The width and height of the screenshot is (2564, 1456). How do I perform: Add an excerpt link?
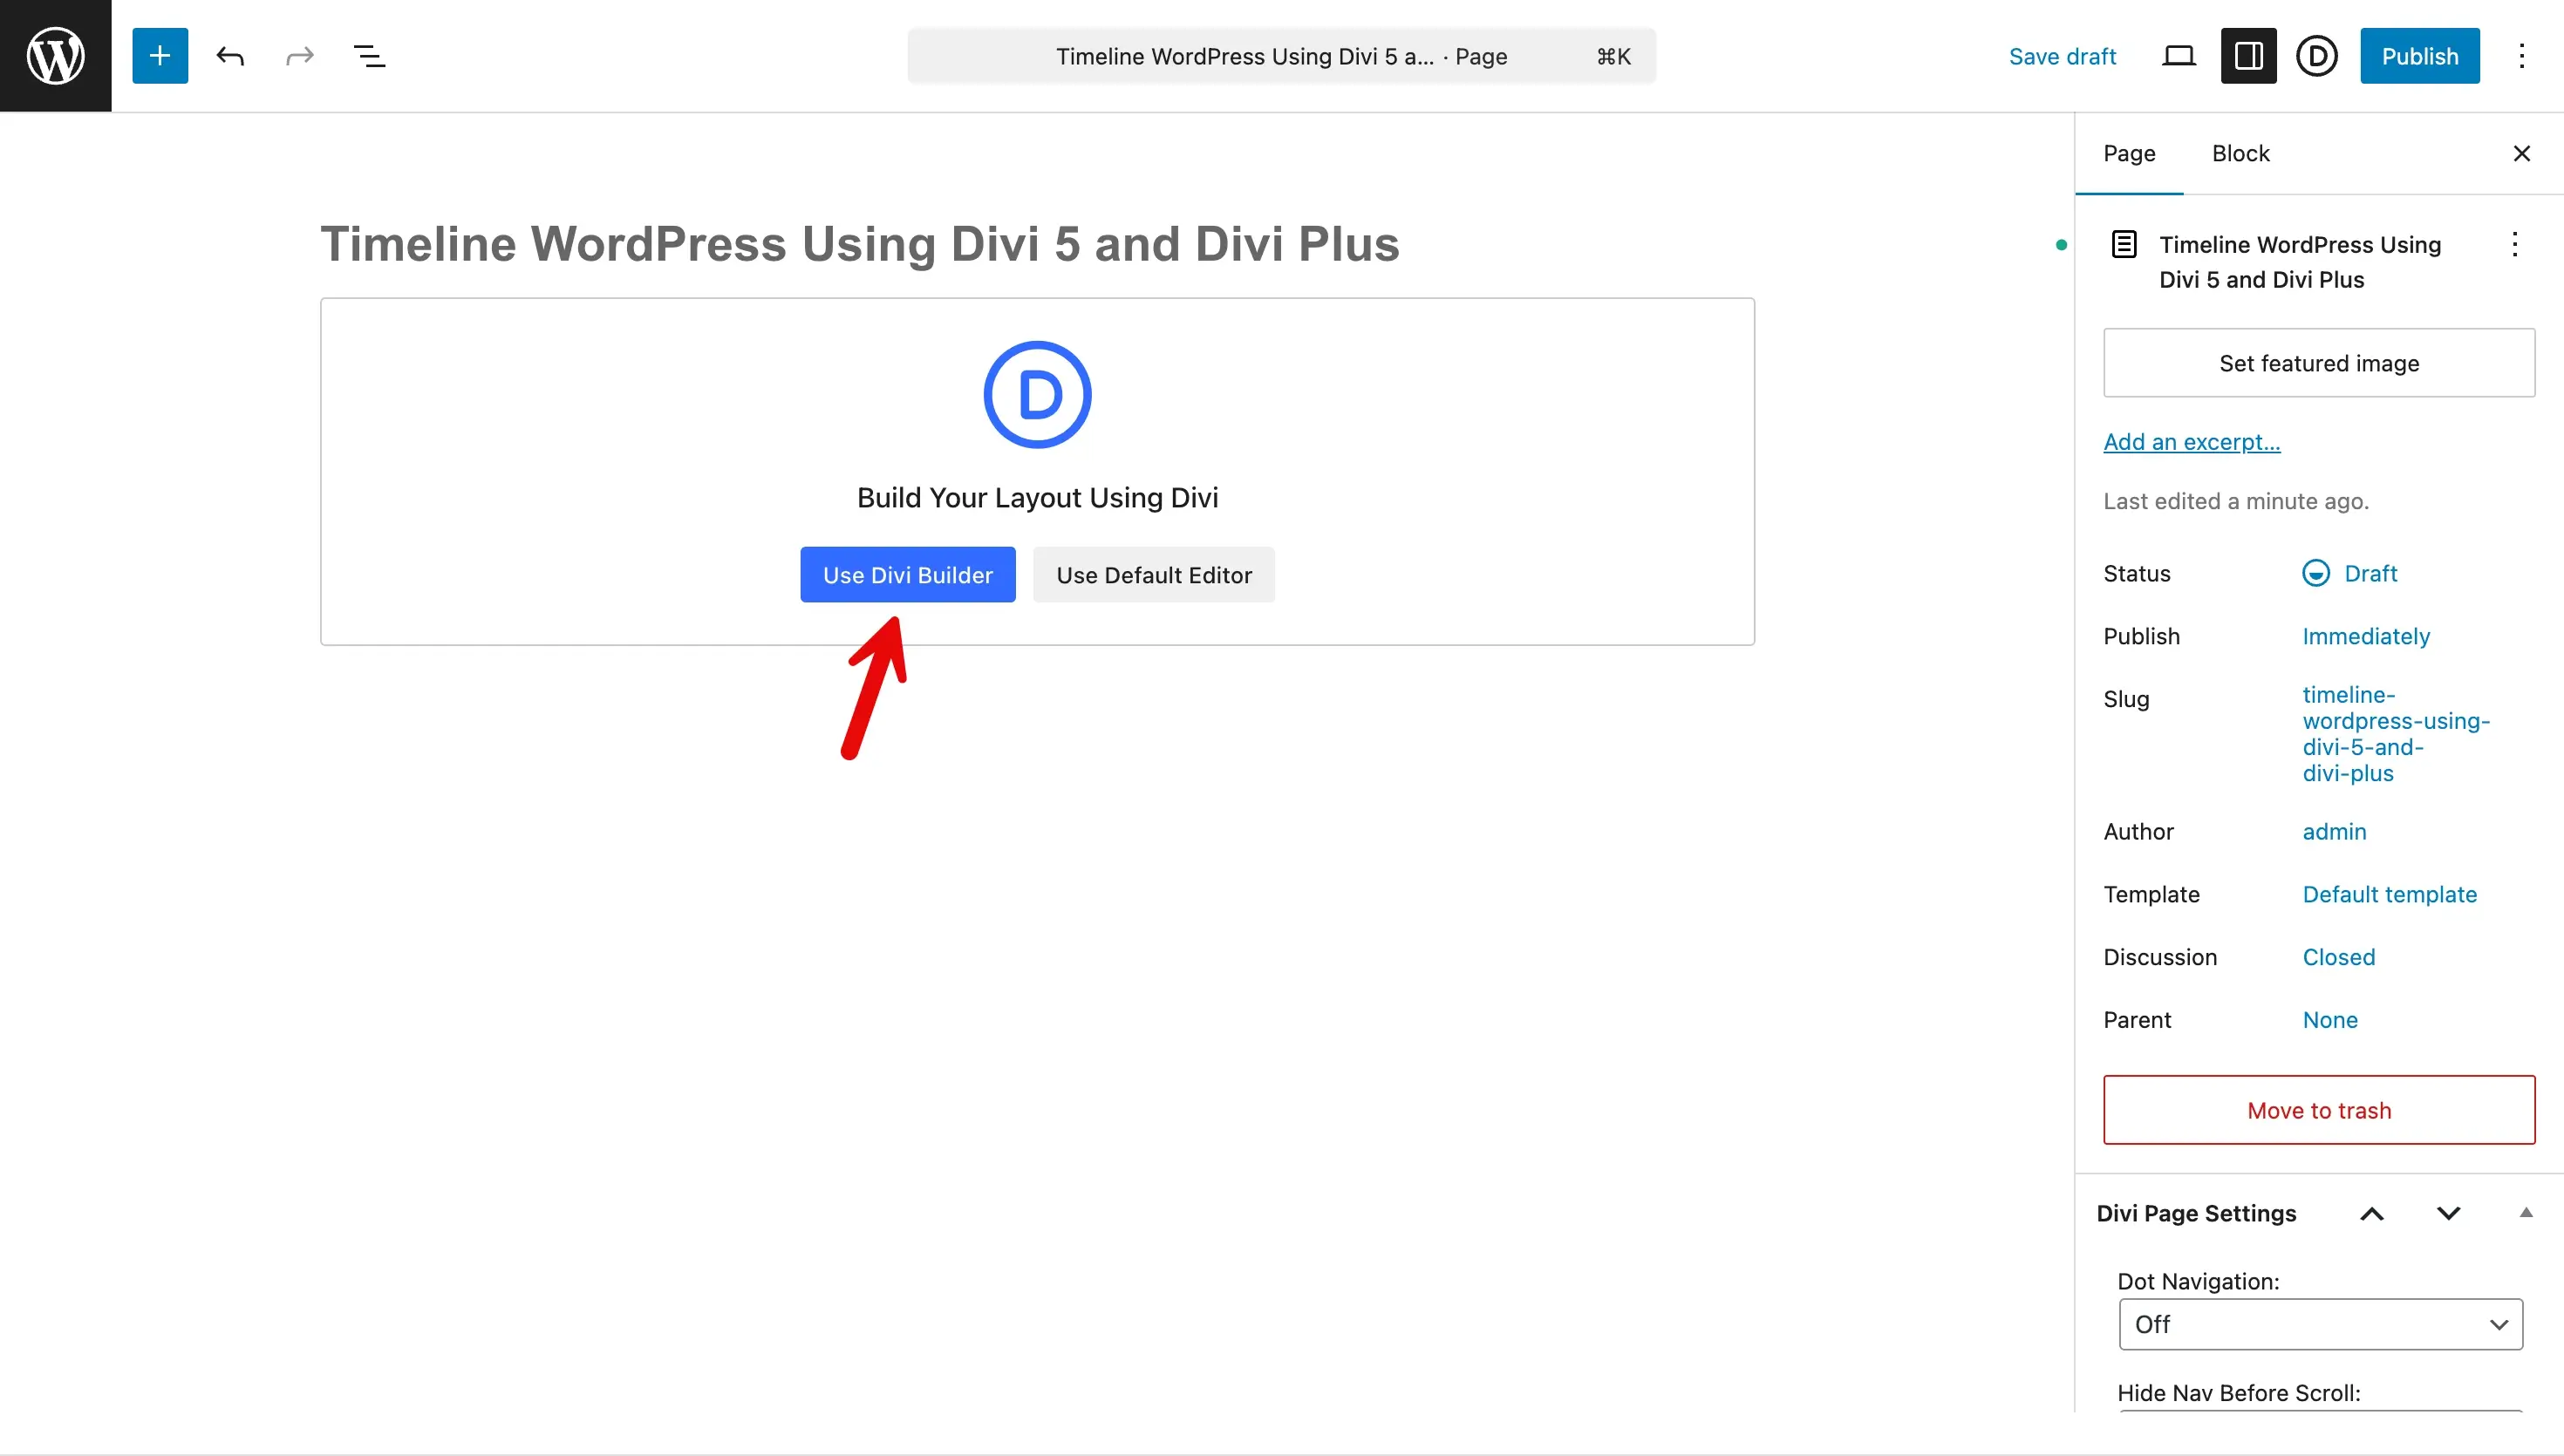2192,441
